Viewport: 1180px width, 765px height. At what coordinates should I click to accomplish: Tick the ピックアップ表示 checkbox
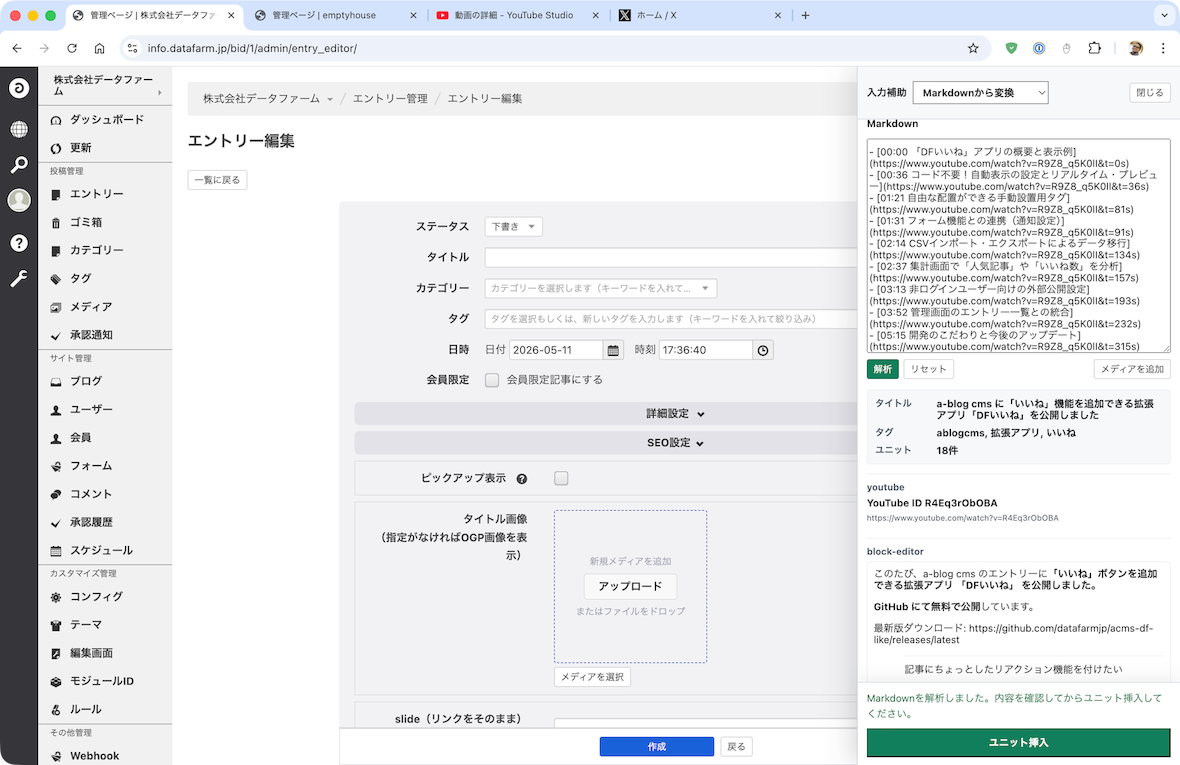click(x=561, y=478)
